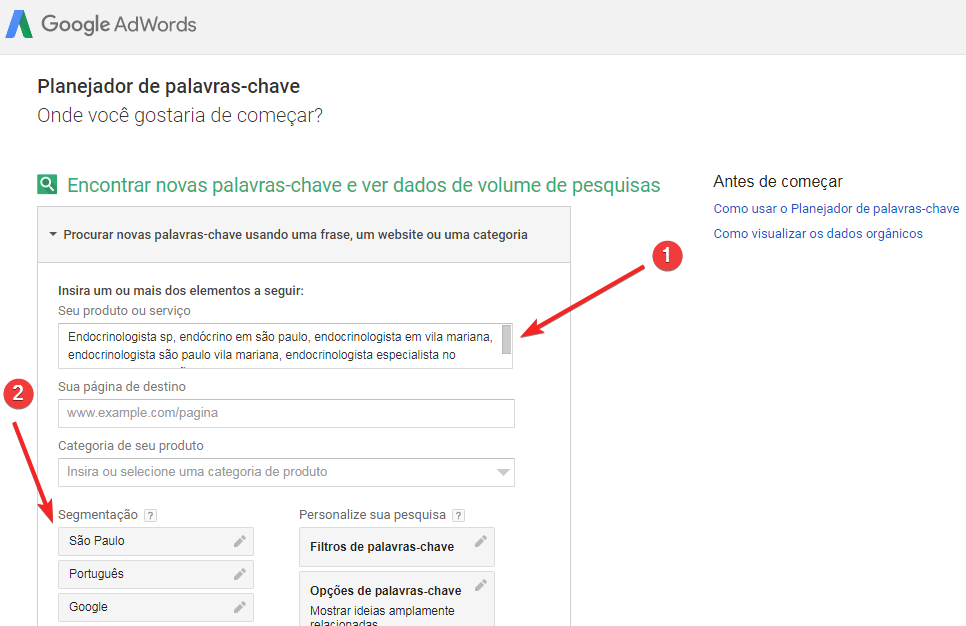Select the Google network box
Image resolution: width=966 pixels, height=626 pixels.
[156, 608]
